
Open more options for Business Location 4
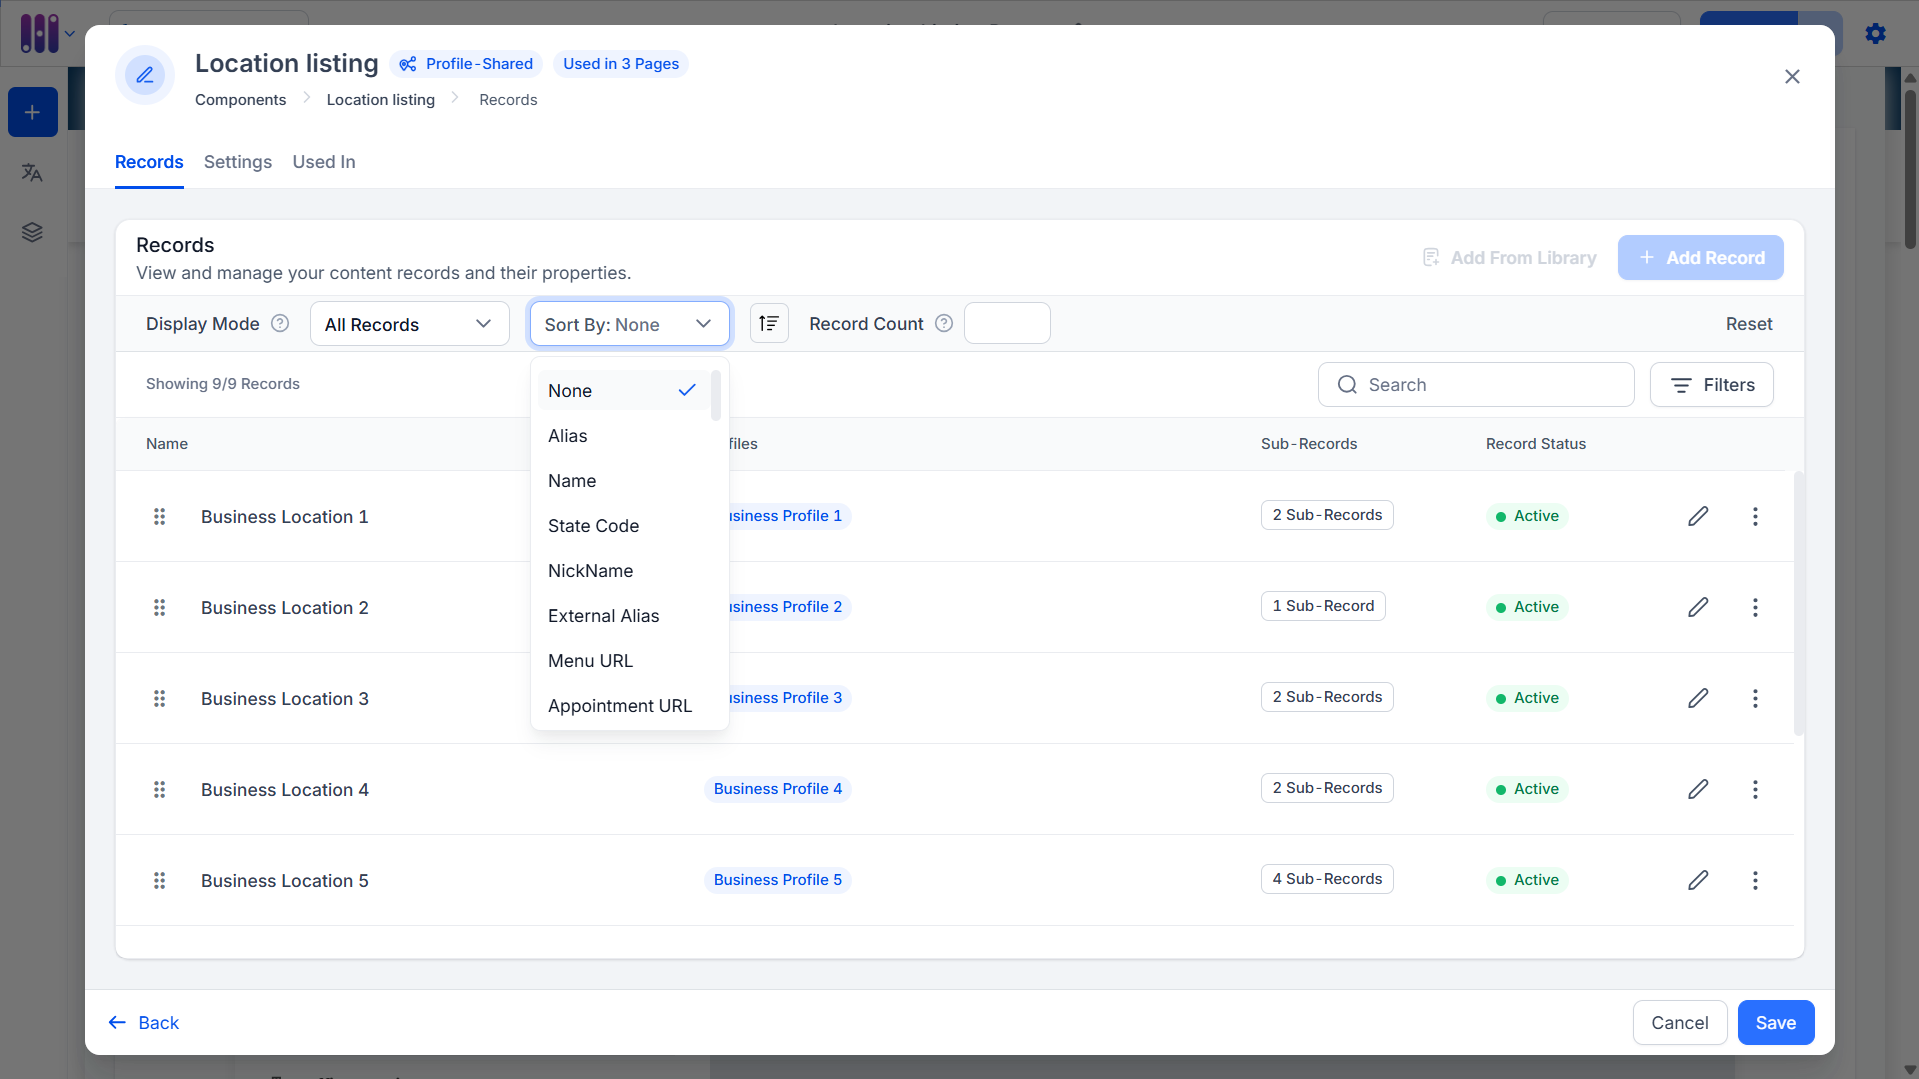1755,789
